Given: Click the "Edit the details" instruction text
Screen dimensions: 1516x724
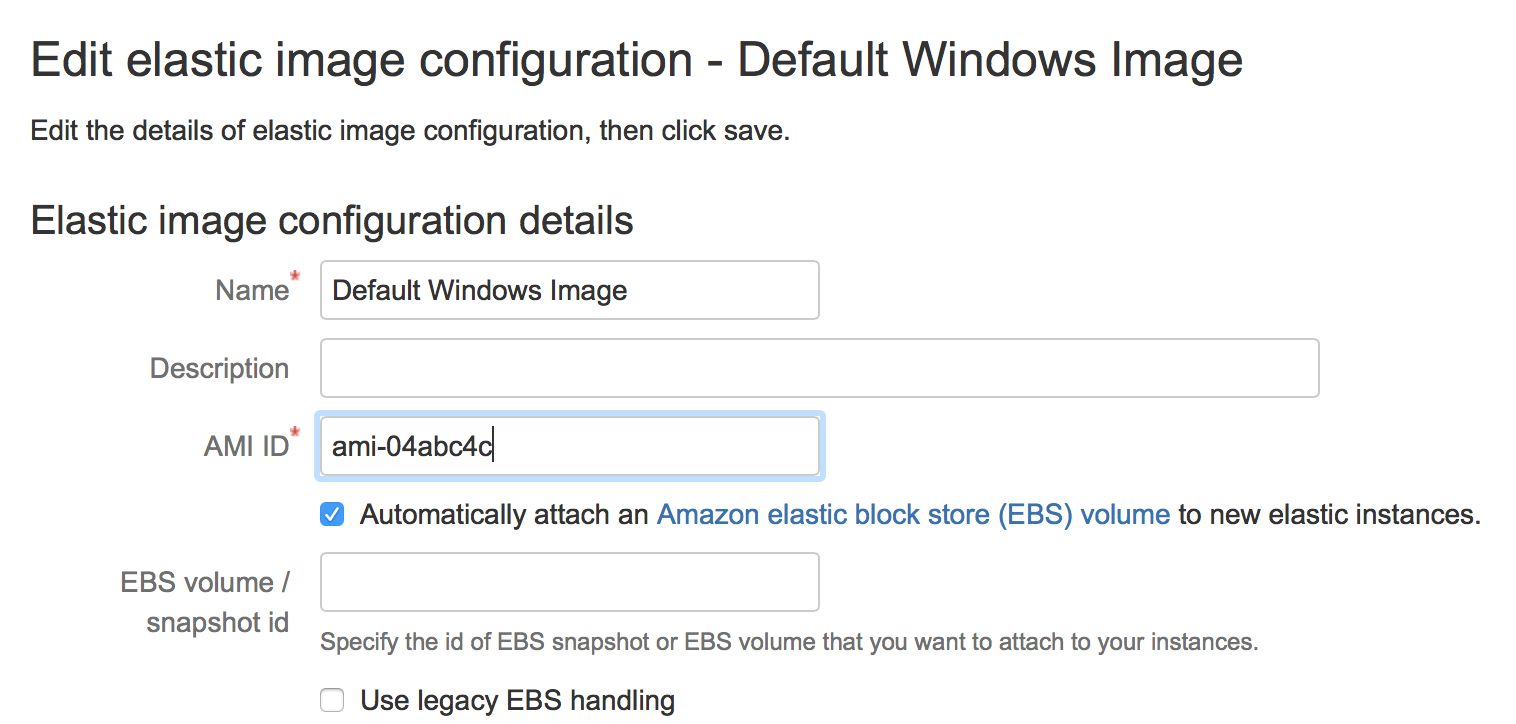Looking at the screenshot, I should pyautogui.click(x=410, y=131).
